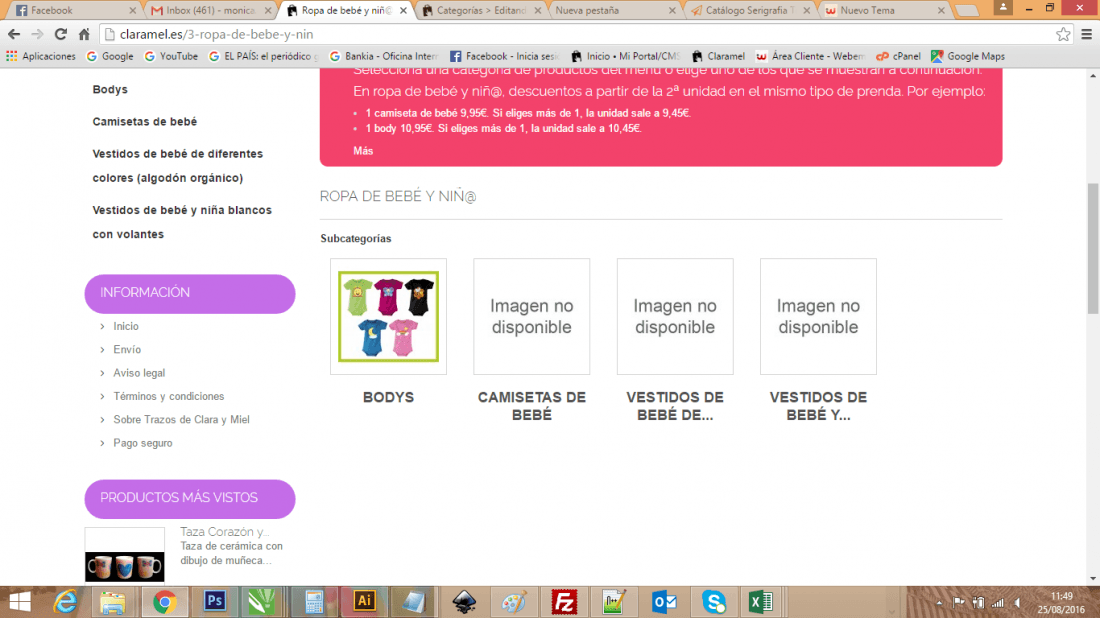1100x618 pixels.
Task: Open the Calculator from the taskbar
Action: point(314,602)
